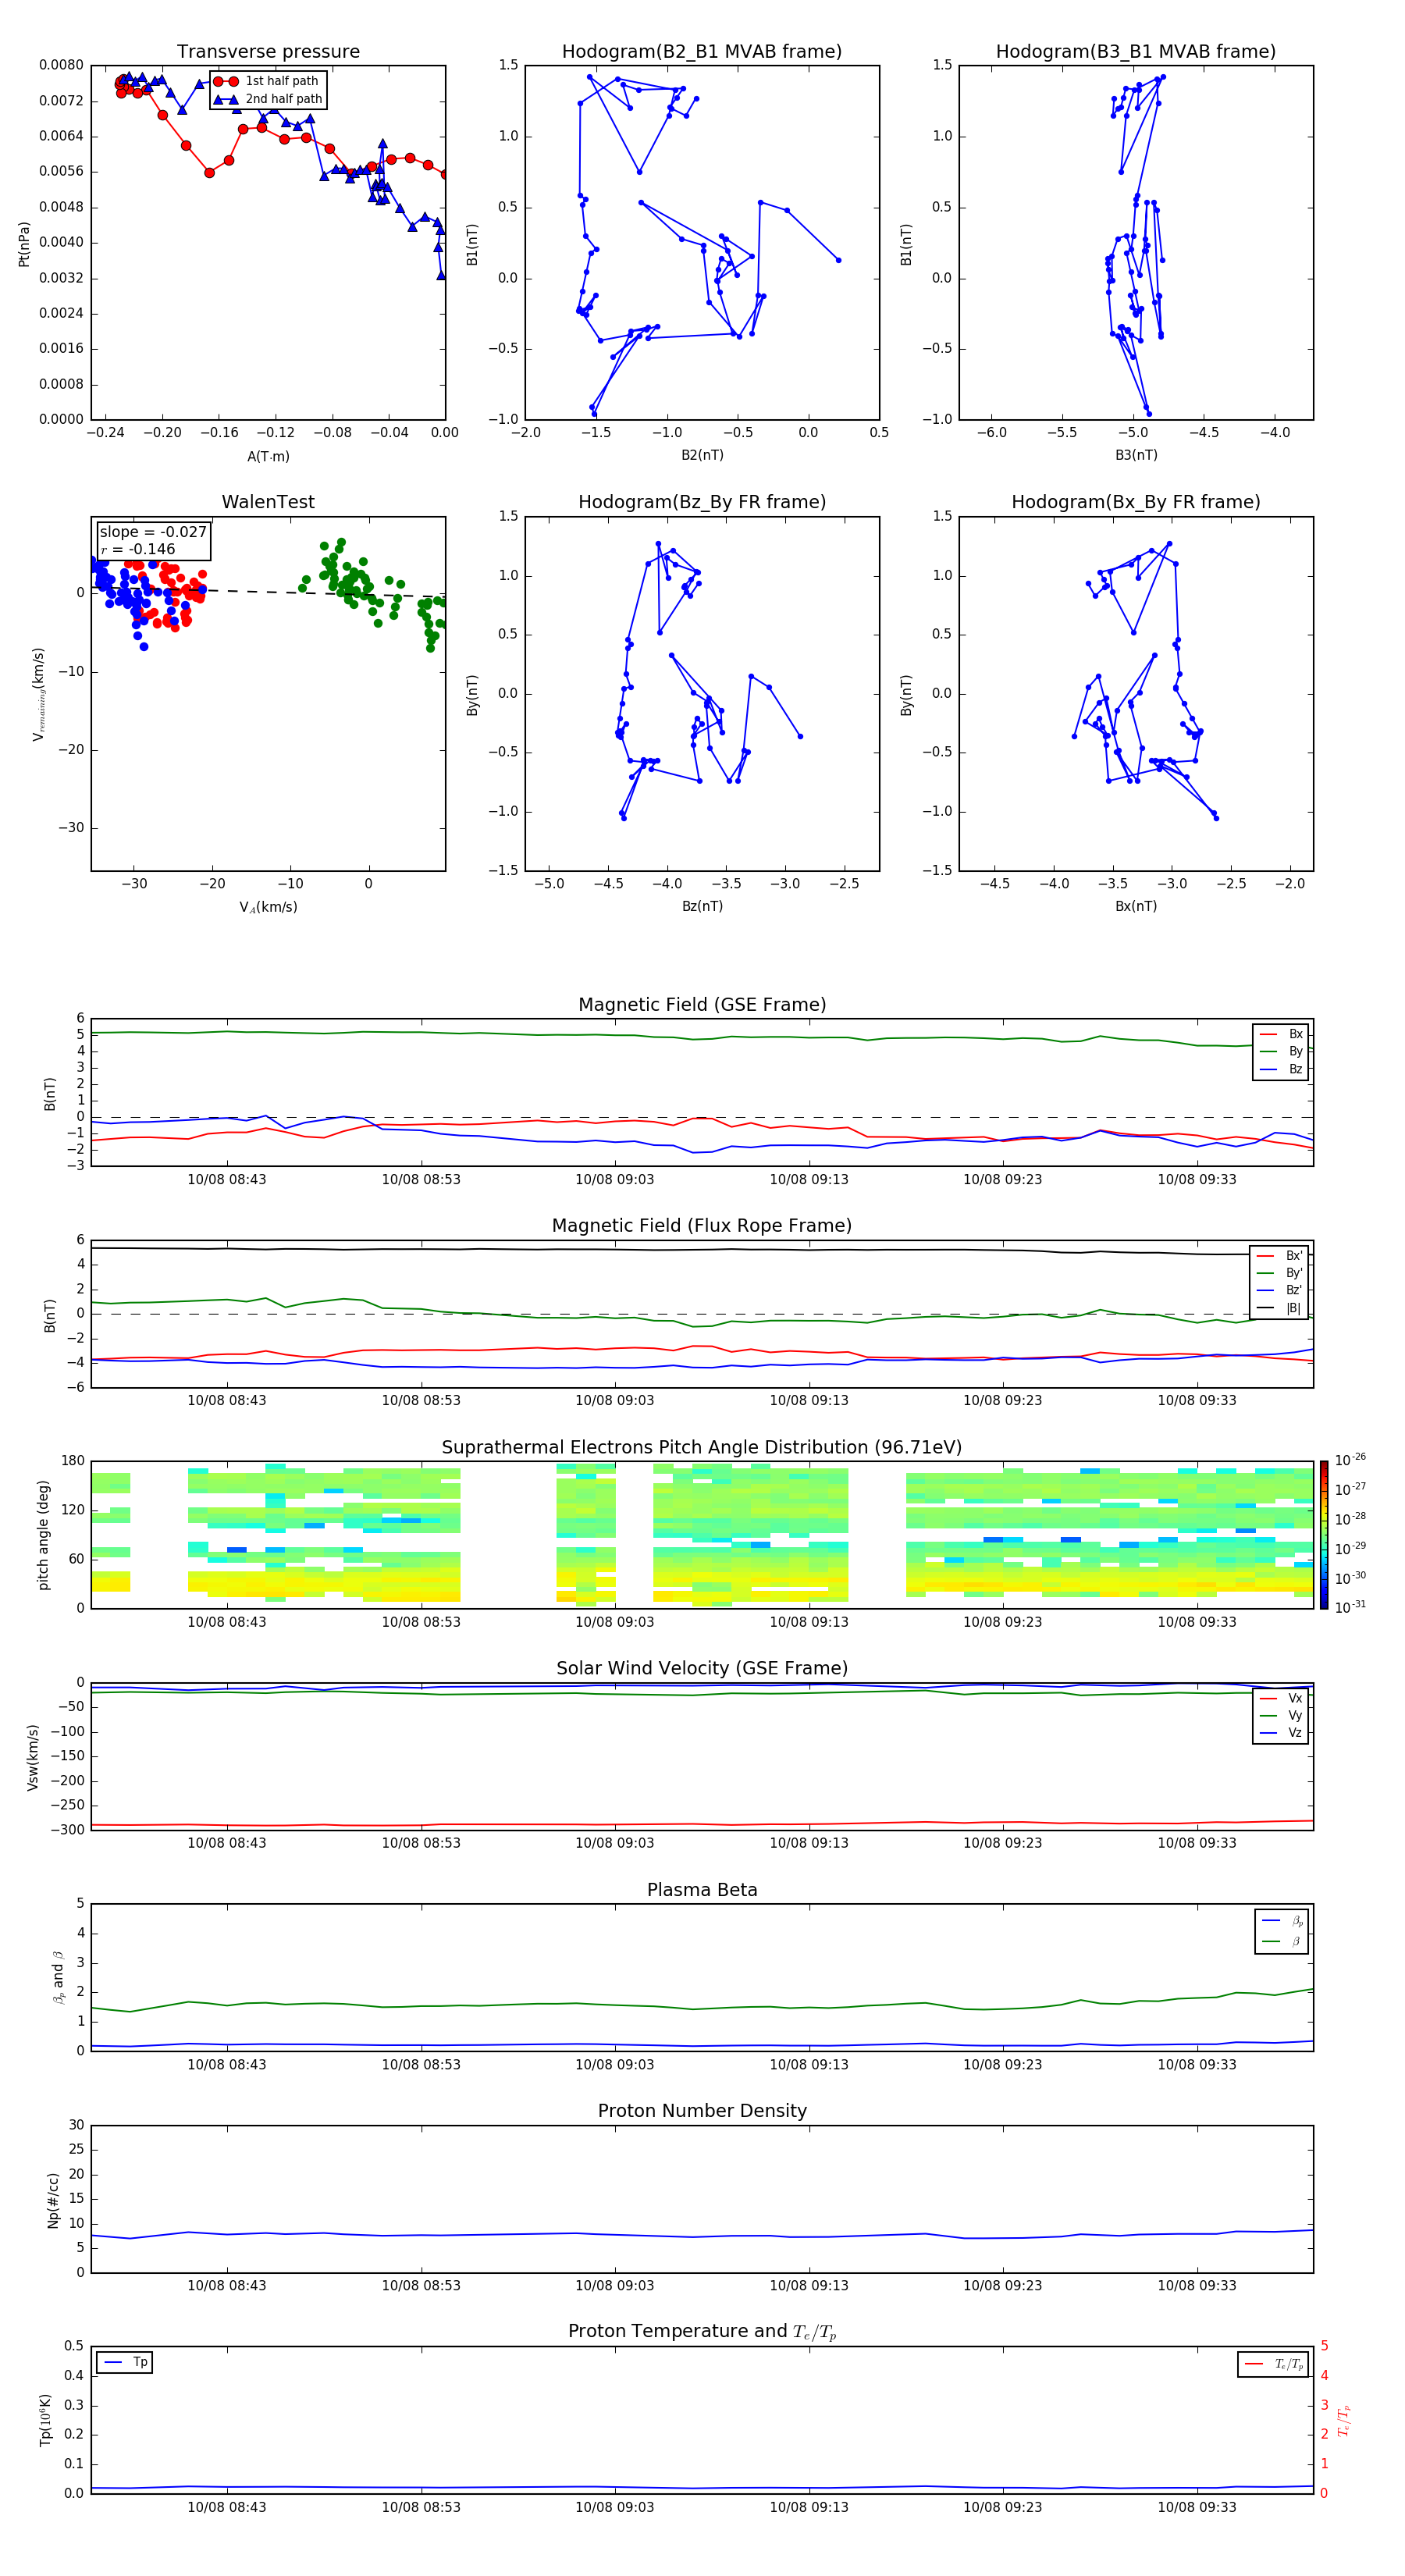Click '10/08 08:43' tick under Flux Rope plot
This screenshot has height=2576, width=1405.
(227, 1401)
